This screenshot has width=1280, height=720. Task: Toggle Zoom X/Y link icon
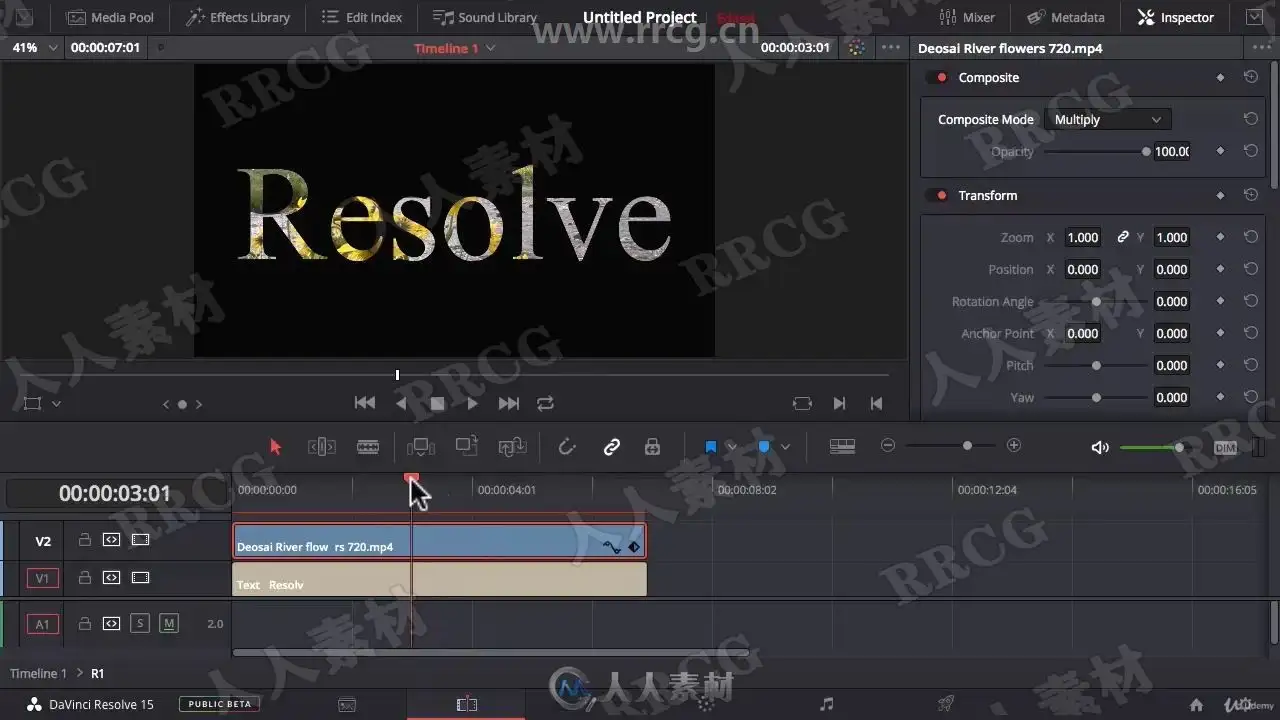point(1123,237)
